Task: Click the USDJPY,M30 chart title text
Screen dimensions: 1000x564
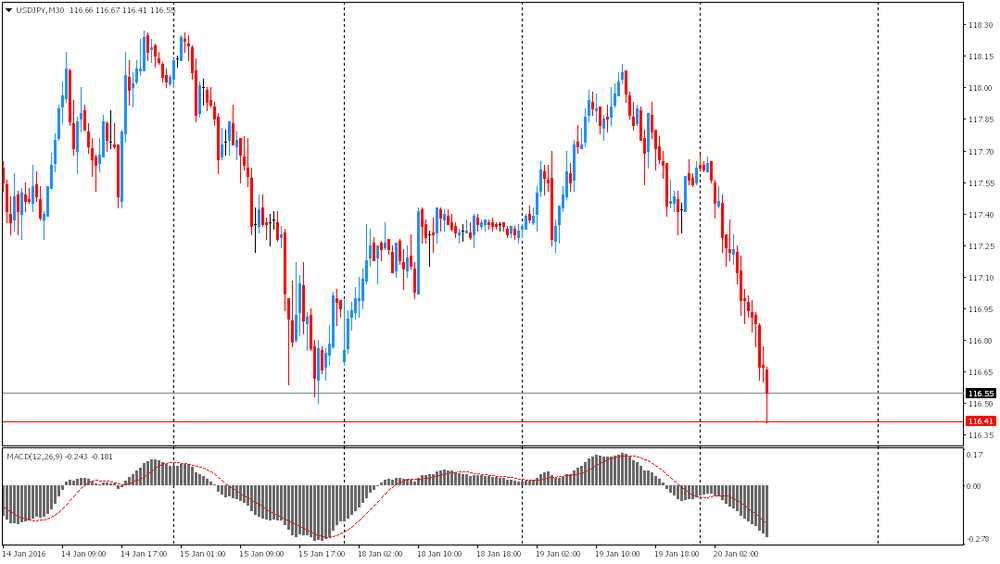Action: tap(40, 10)
